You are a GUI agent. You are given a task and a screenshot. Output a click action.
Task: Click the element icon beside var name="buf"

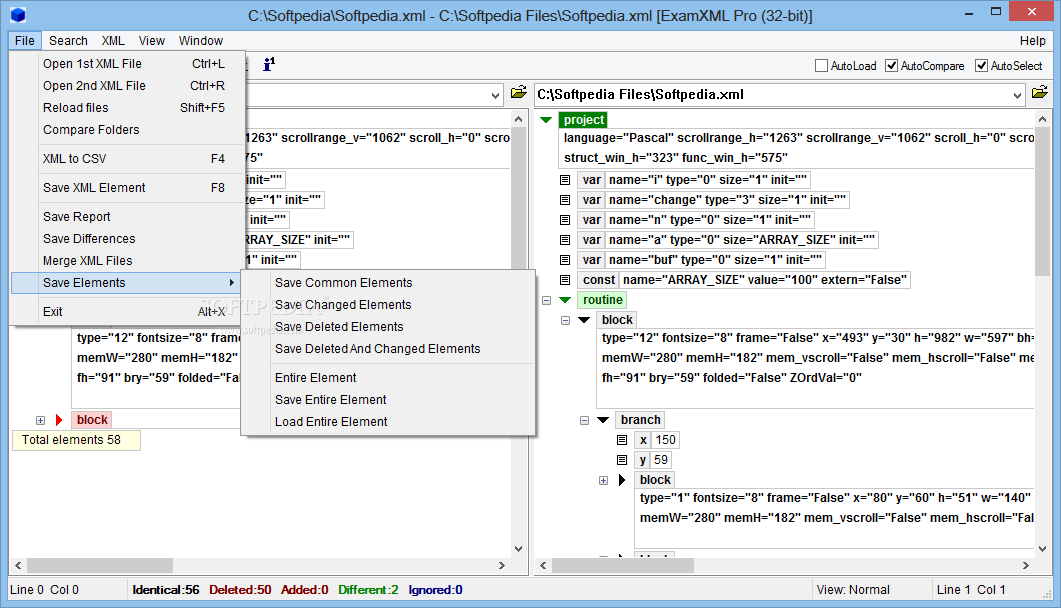[565, 260]
